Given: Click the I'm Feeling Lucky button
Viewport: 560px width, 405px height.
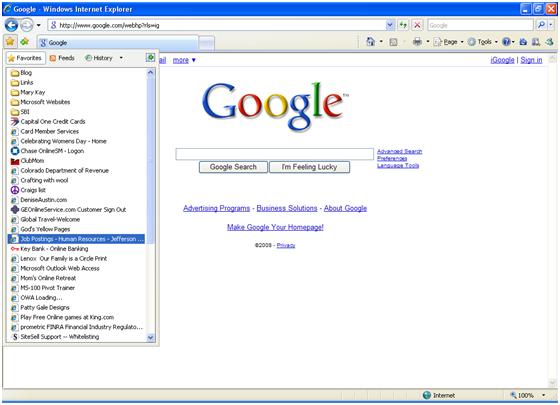Looking at the screenshot, I should tap(309, 167).
